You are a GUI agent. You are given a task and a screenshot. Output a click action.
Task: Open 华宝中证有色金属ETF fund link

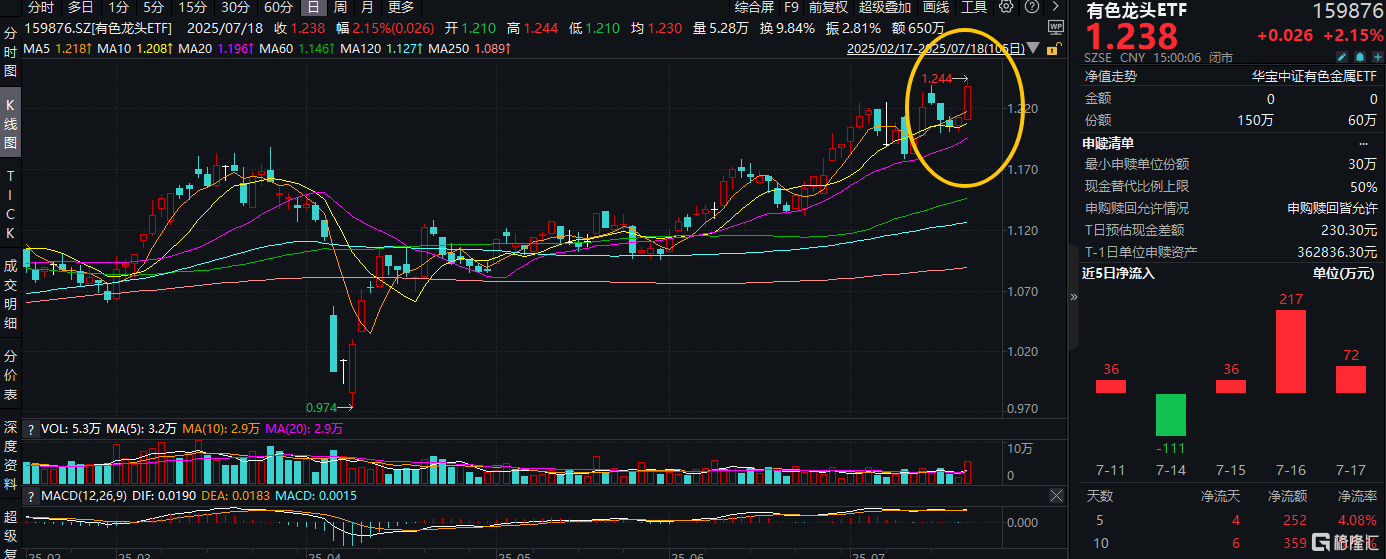[x=1315, y=75]
